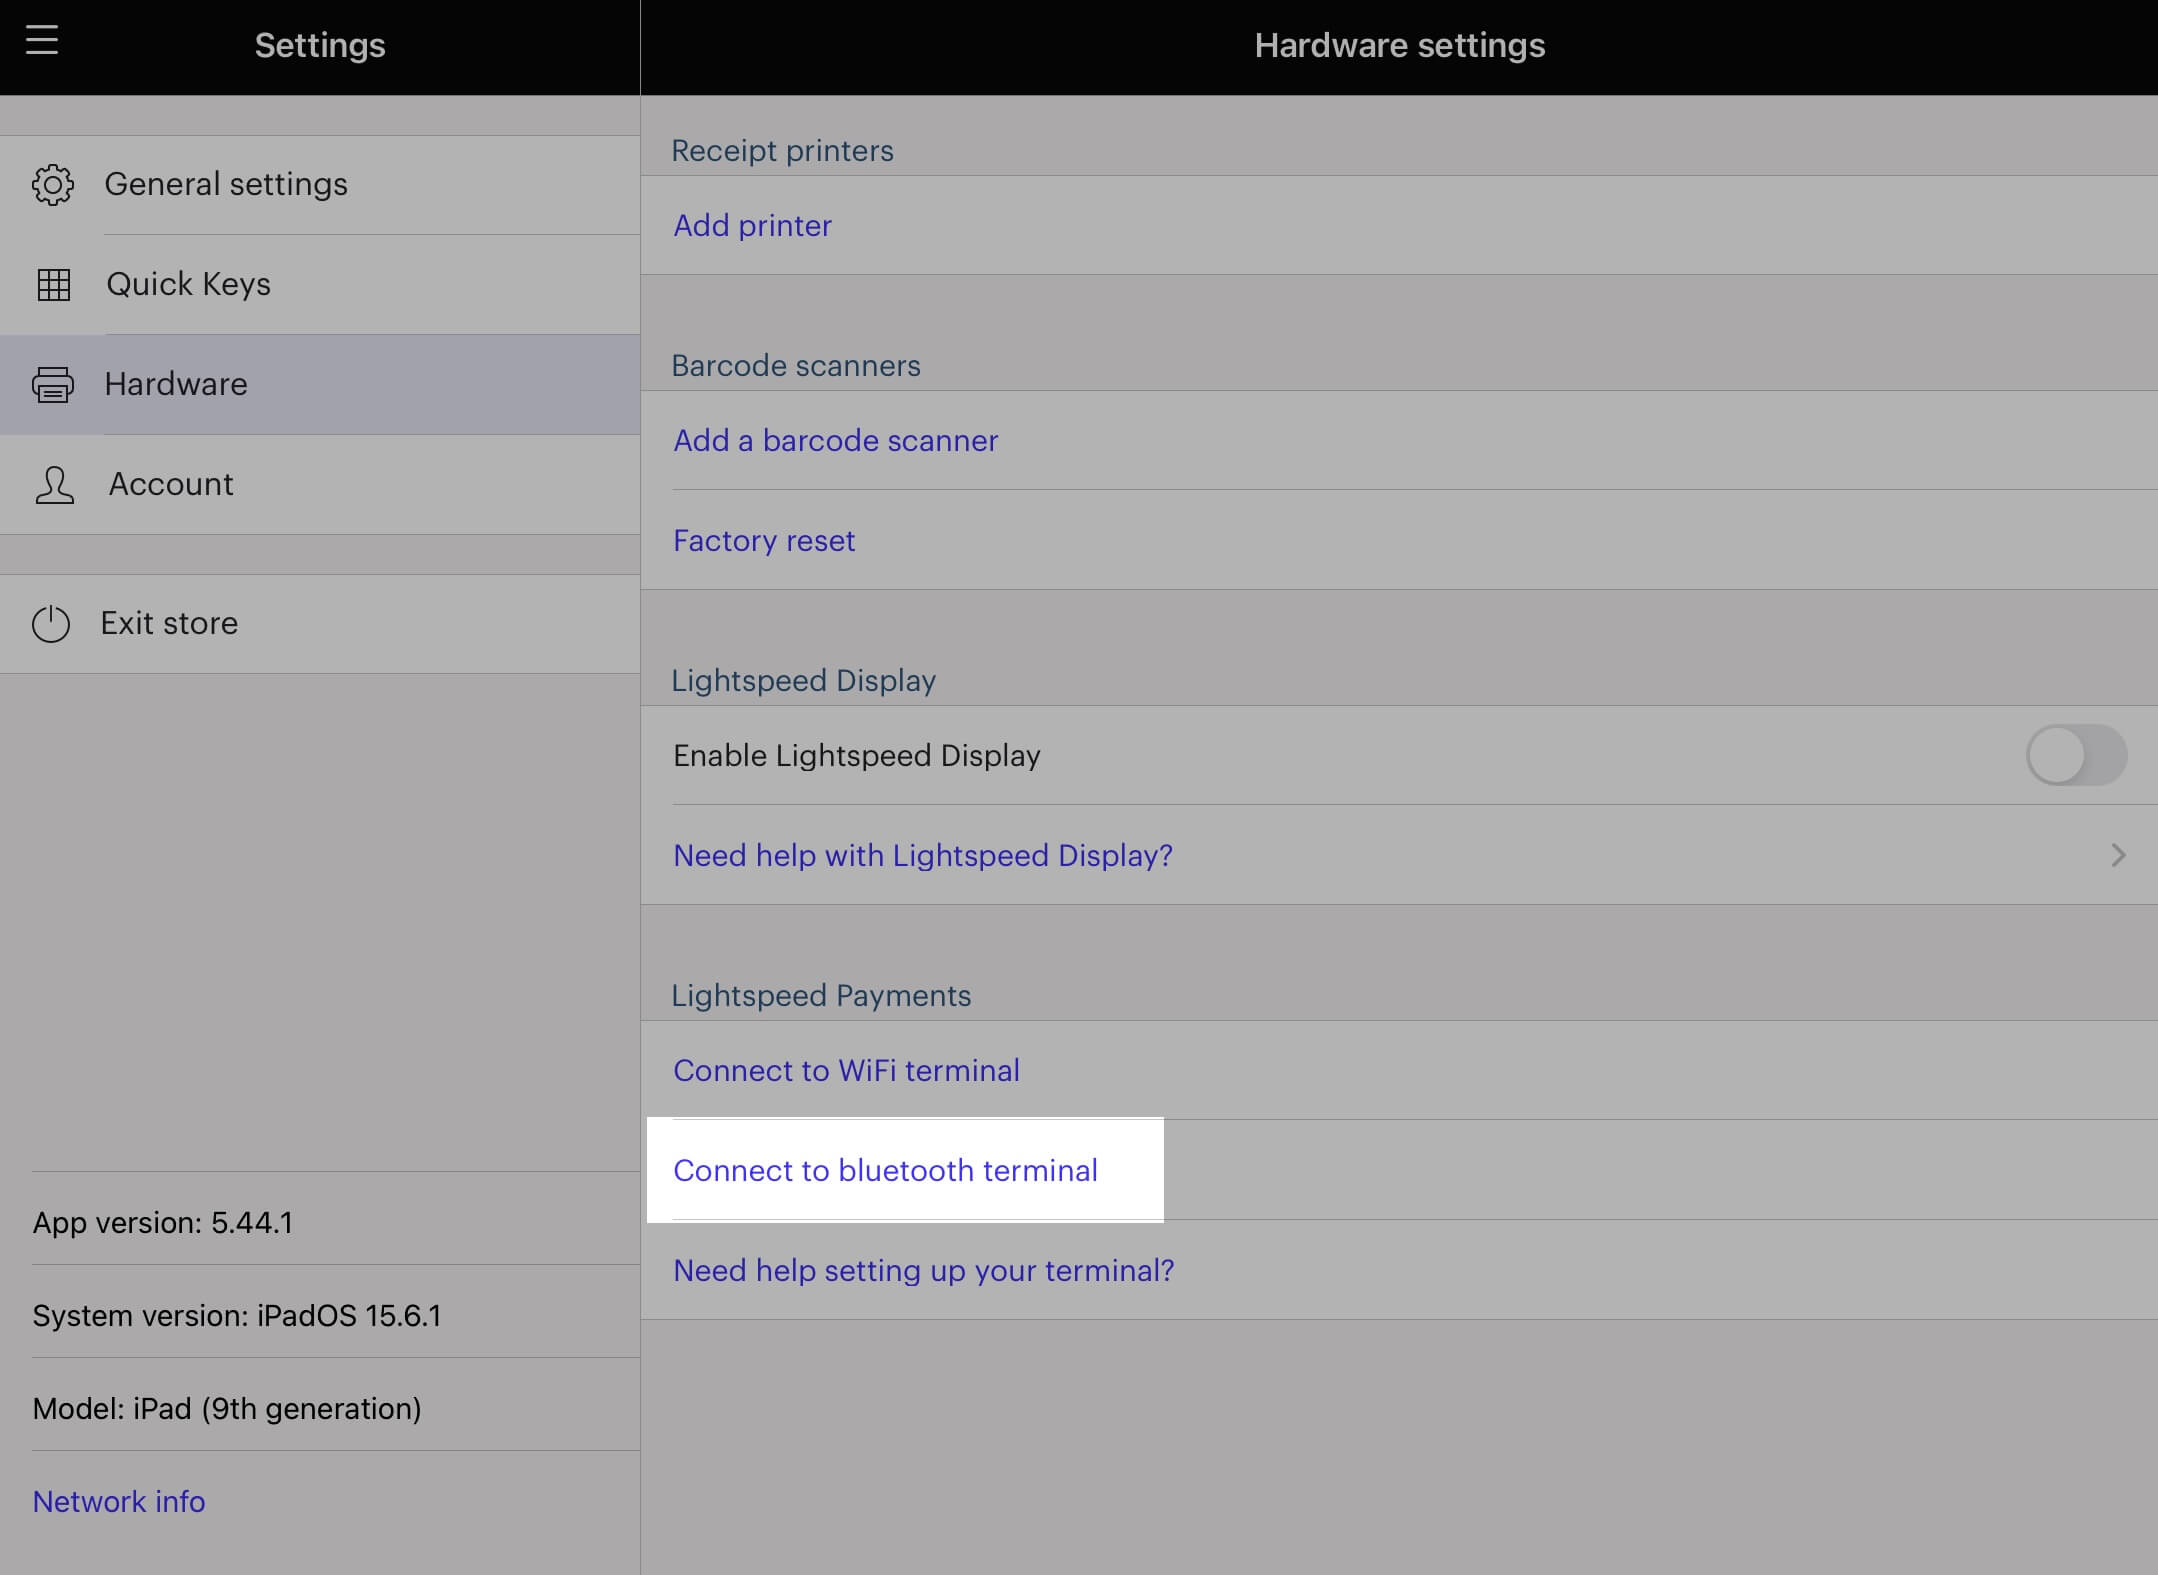Select Factory reset under Barcode scanners

[764, 541]
